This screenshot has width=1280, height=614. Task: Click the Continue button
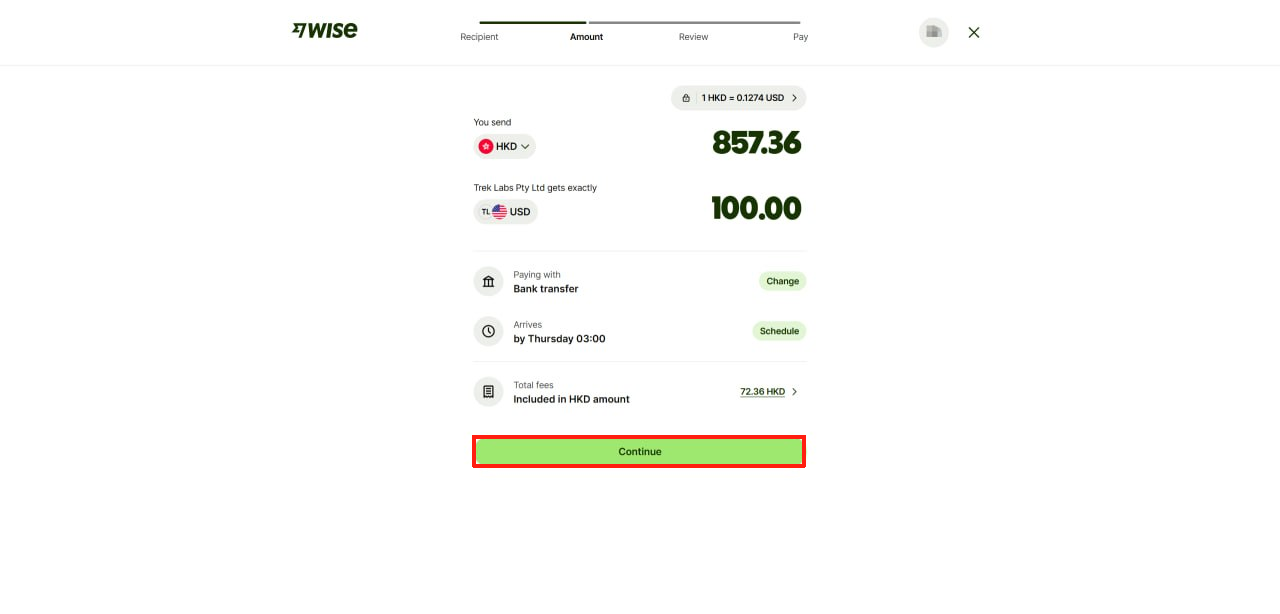pyautogui.click(x=639, y=451)
